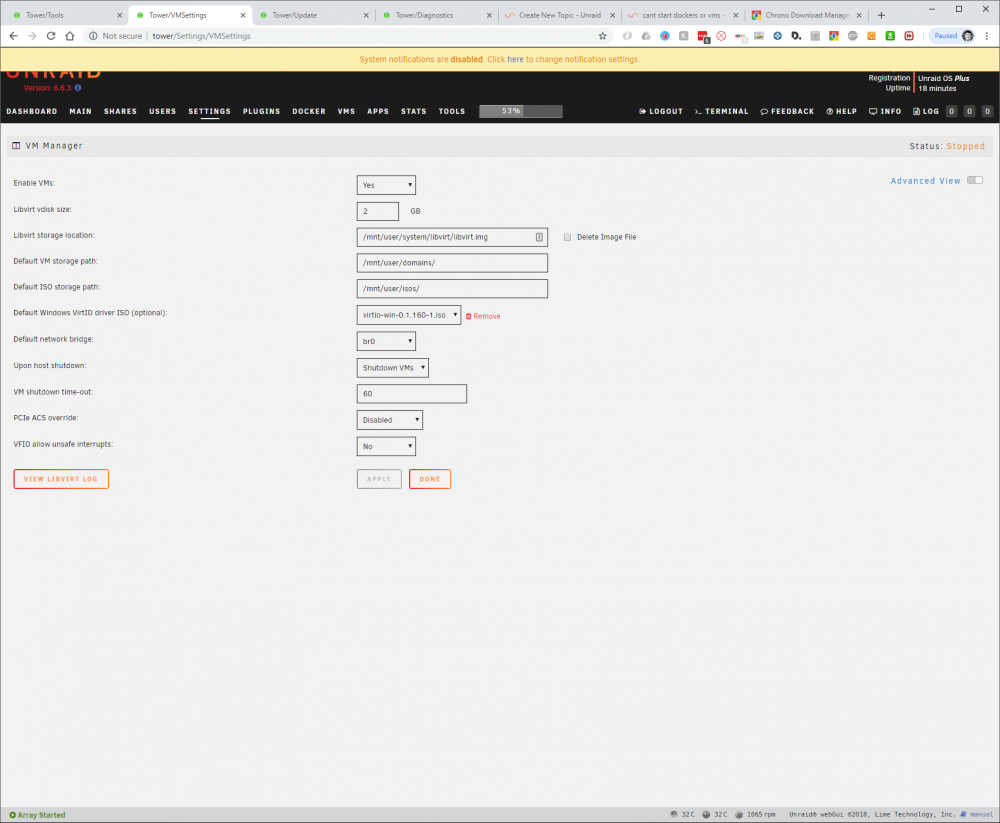Open the PLUGINS menu item
Image resolution: width=1000 pixels, height=823 pixels.
261,111
